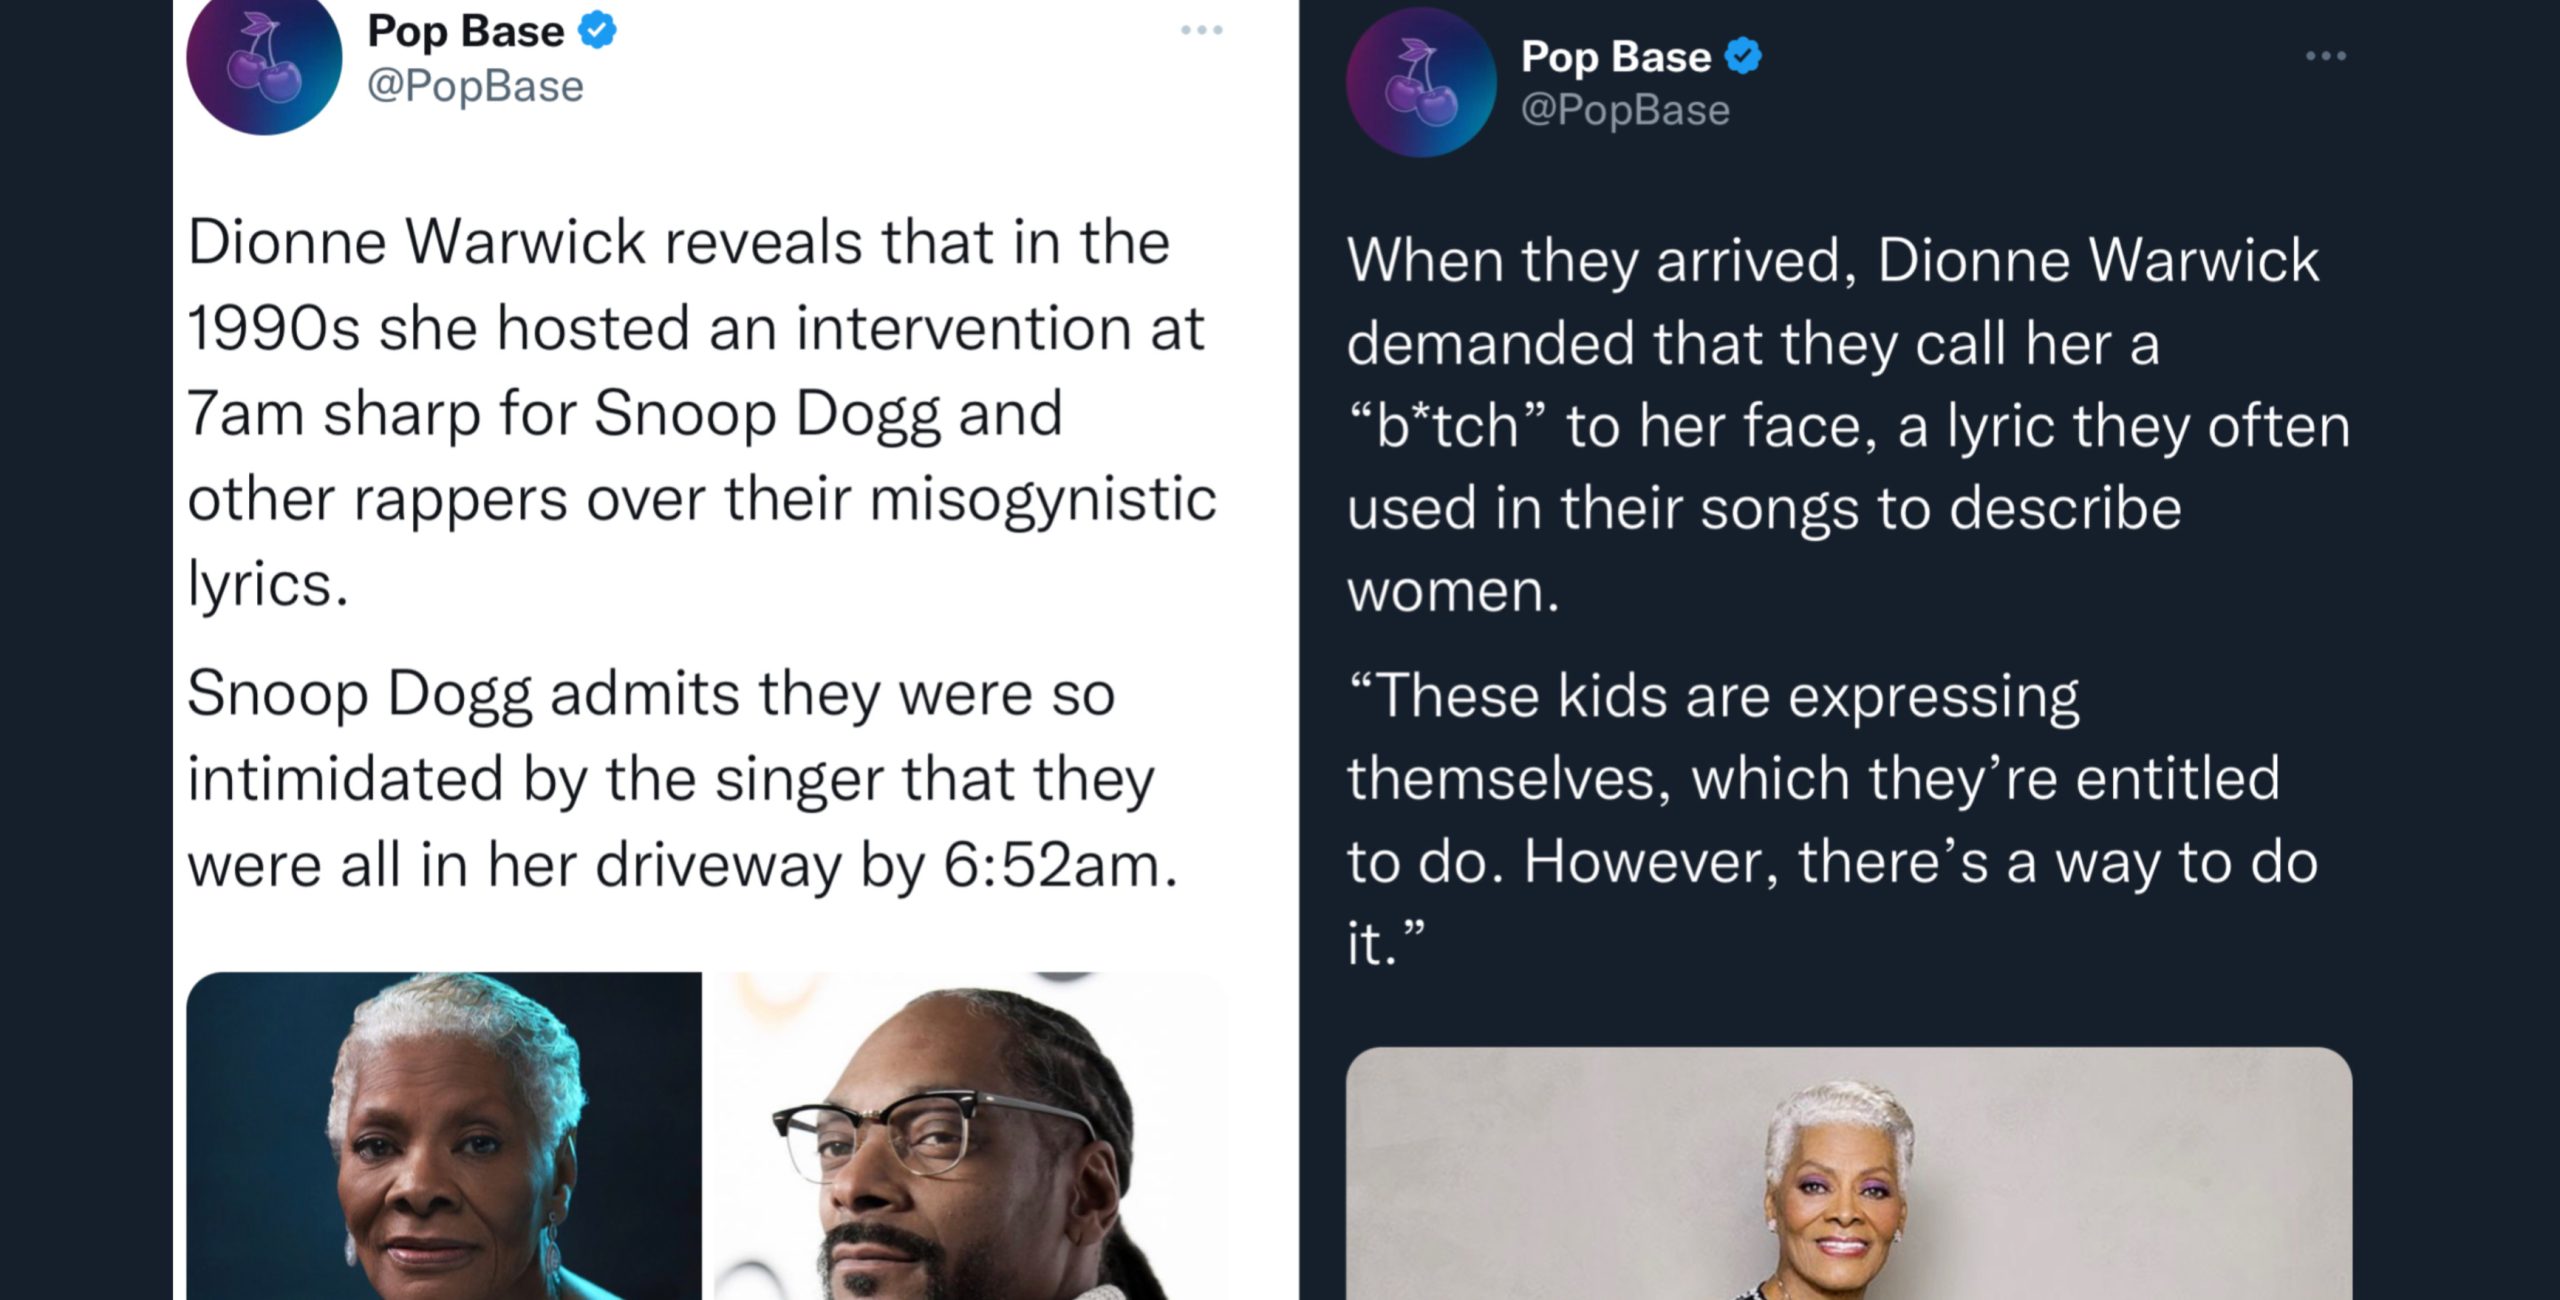Open Pop Base avatar in the light-theme tweet
Screen dimensions: 2560x1300
264,60
